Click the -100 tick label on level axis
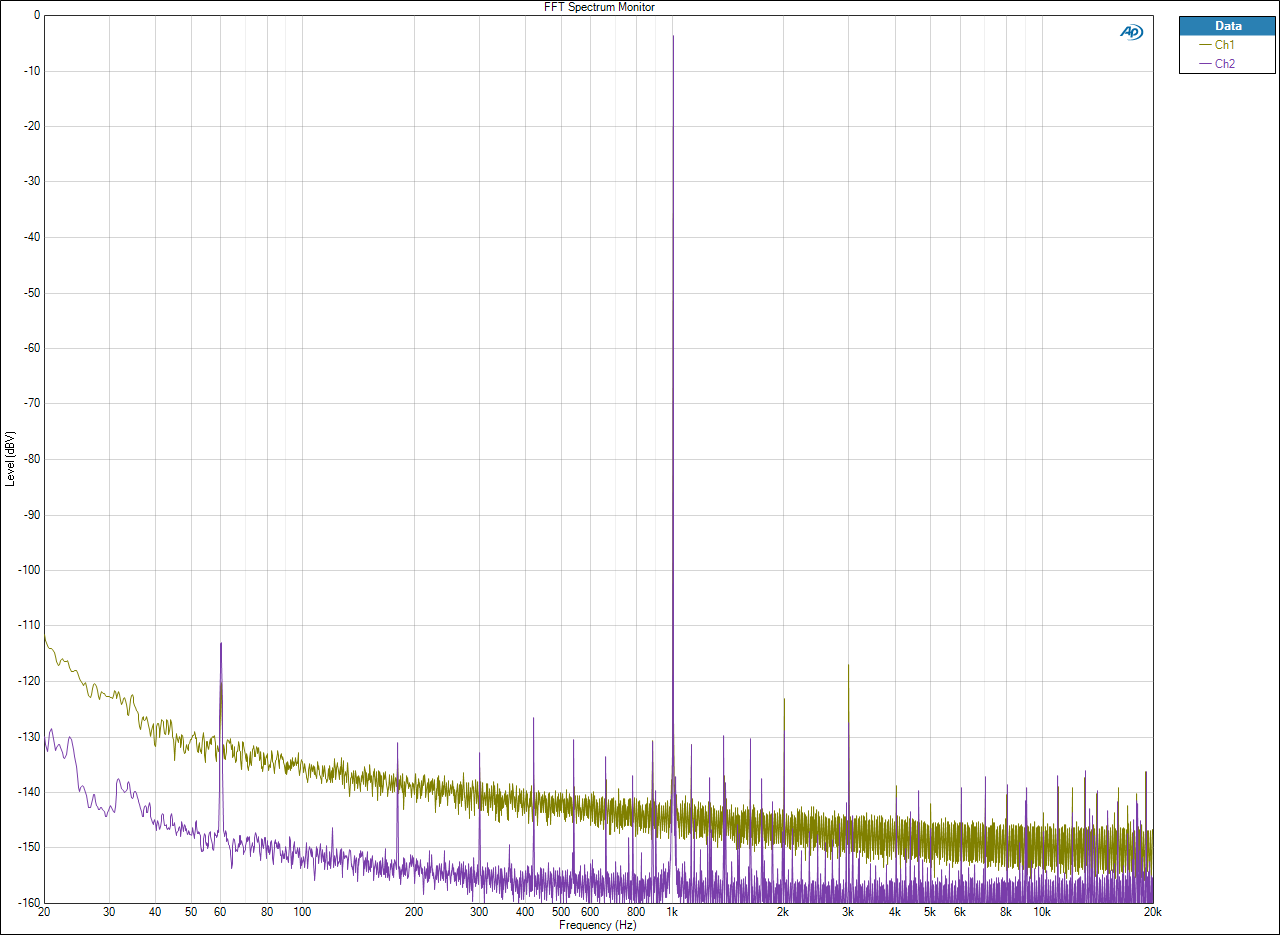The width and height of the screenshot is (1280, 935). point(29,570)
